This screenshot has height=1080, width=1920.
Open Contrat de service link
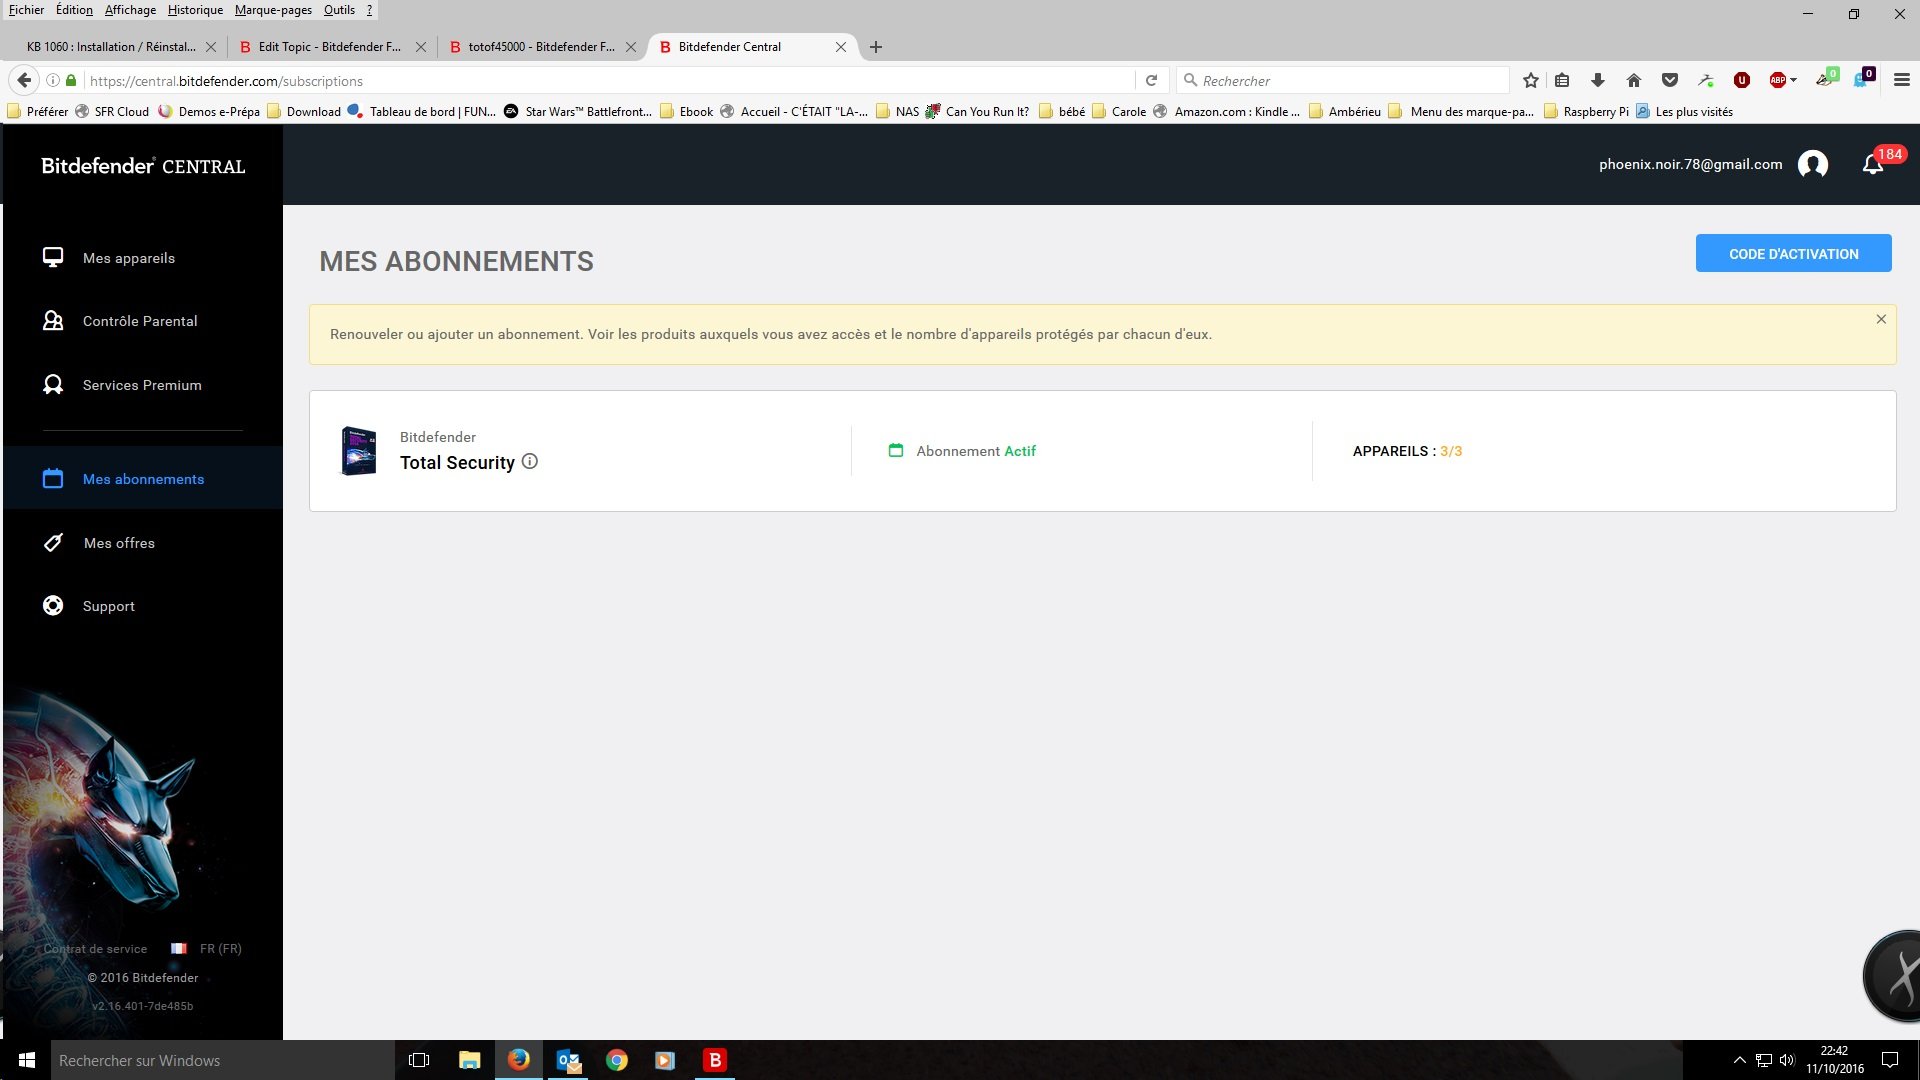coord(95,949)
